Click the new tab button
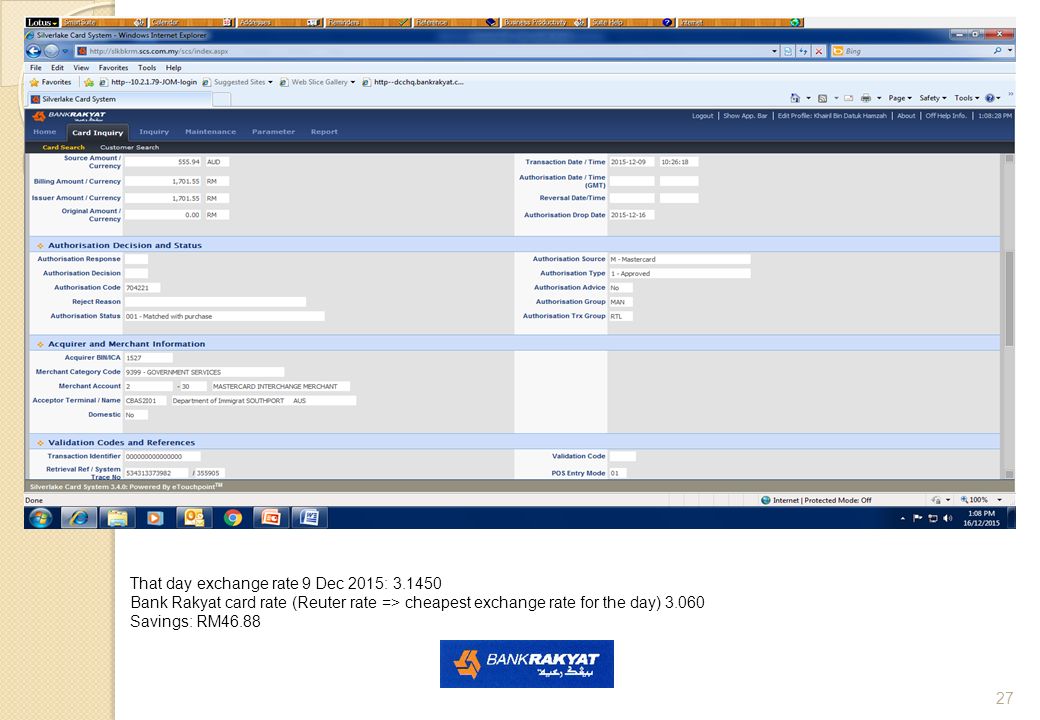 pyautogui.click(x=222, y=99)
